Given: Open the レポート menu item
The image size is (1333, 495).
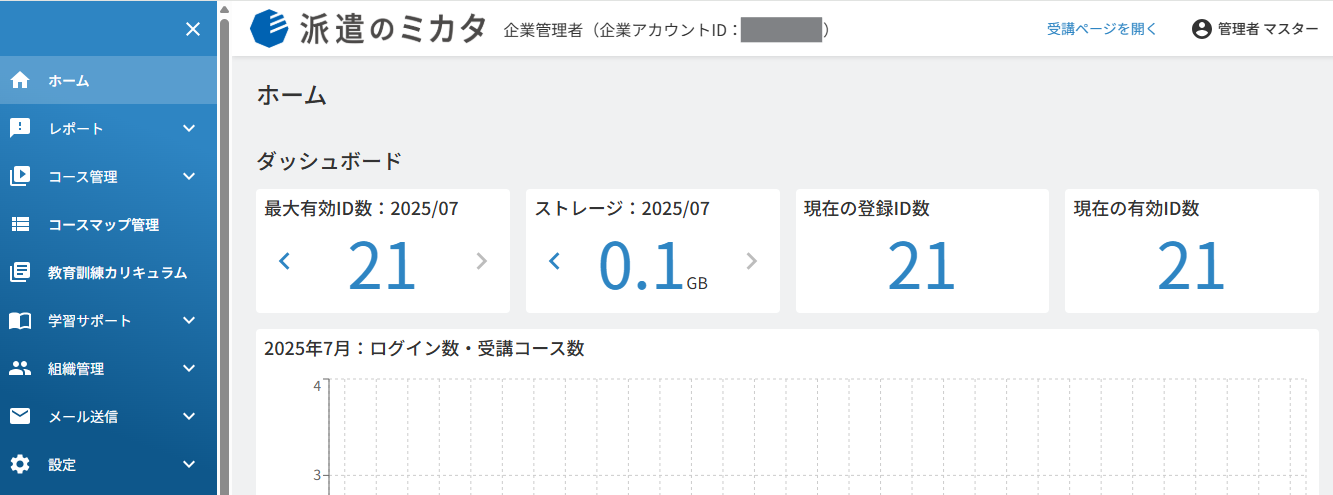Looking at the screenshot, I should (x=108, y=129).
